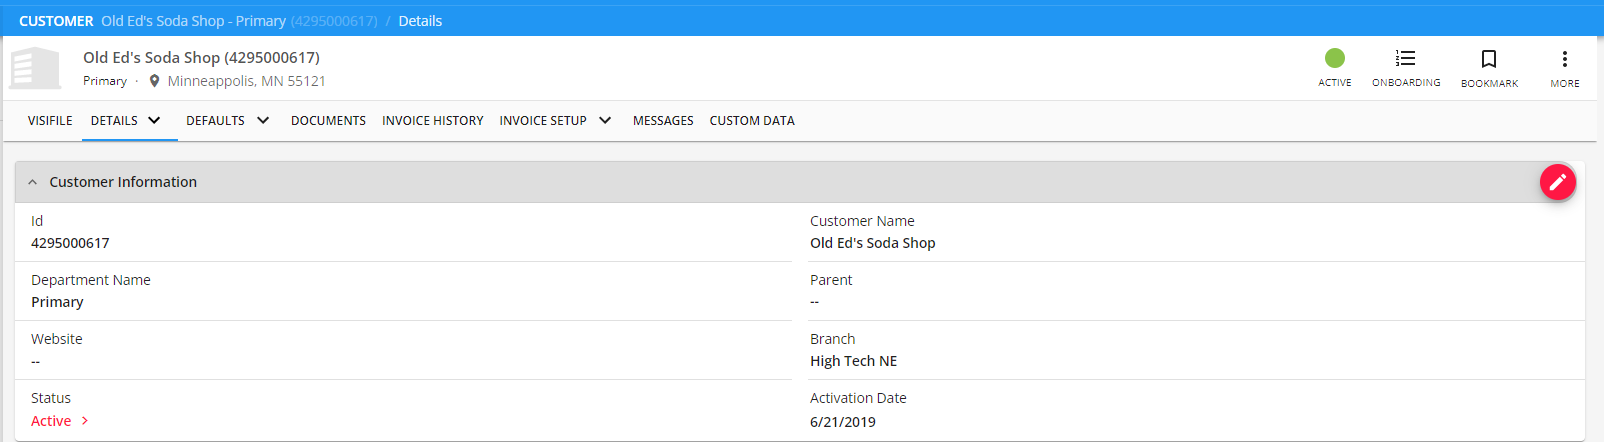Collapse the Customer Information section
1604x442 pixels.
click(33, 182)
